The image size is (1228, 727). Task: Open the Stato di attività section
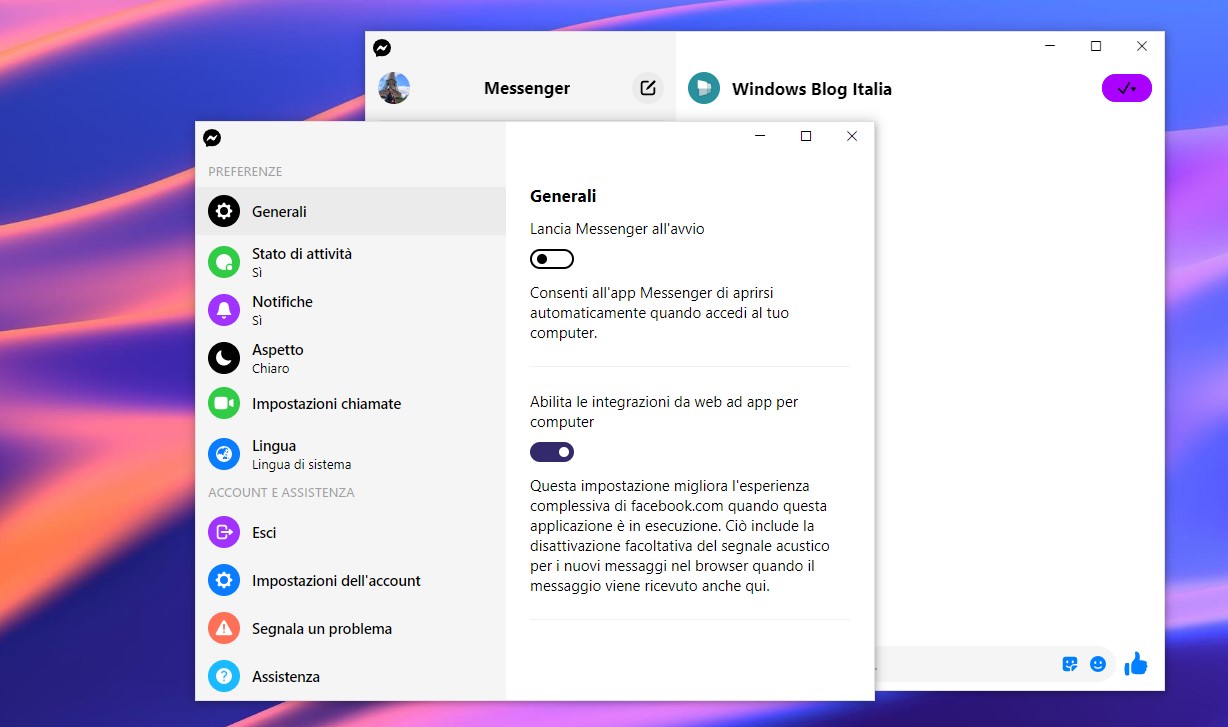click(350, 262)
